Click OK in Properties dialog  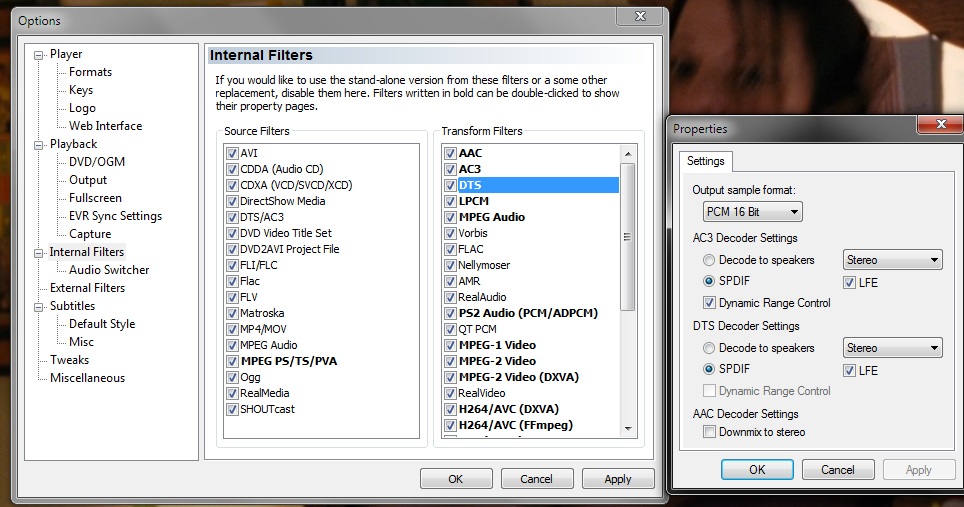point(757,470)
